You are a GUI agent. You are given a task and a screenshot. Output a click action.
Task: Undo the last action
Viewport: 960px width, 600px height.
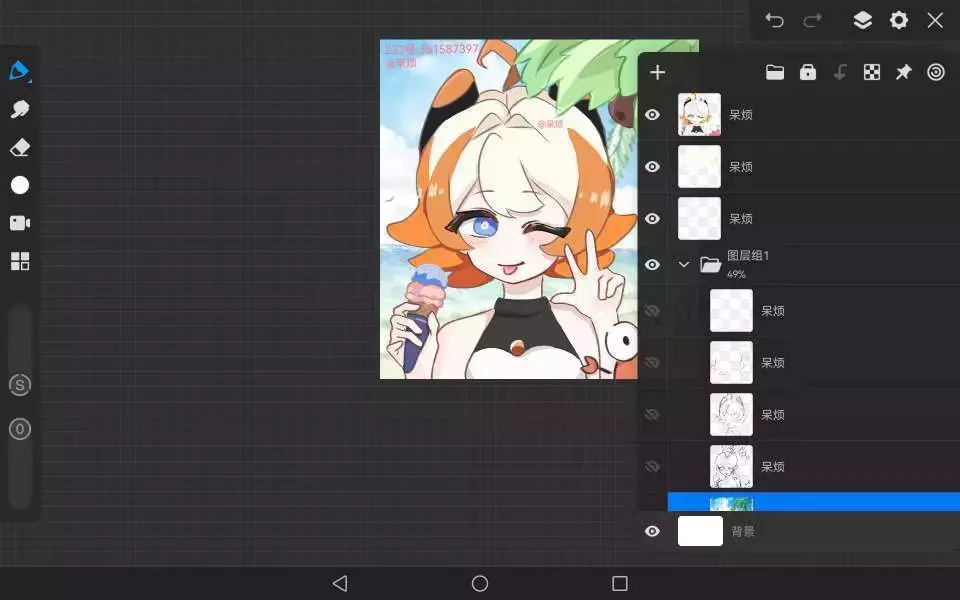[x=774, y=20]
